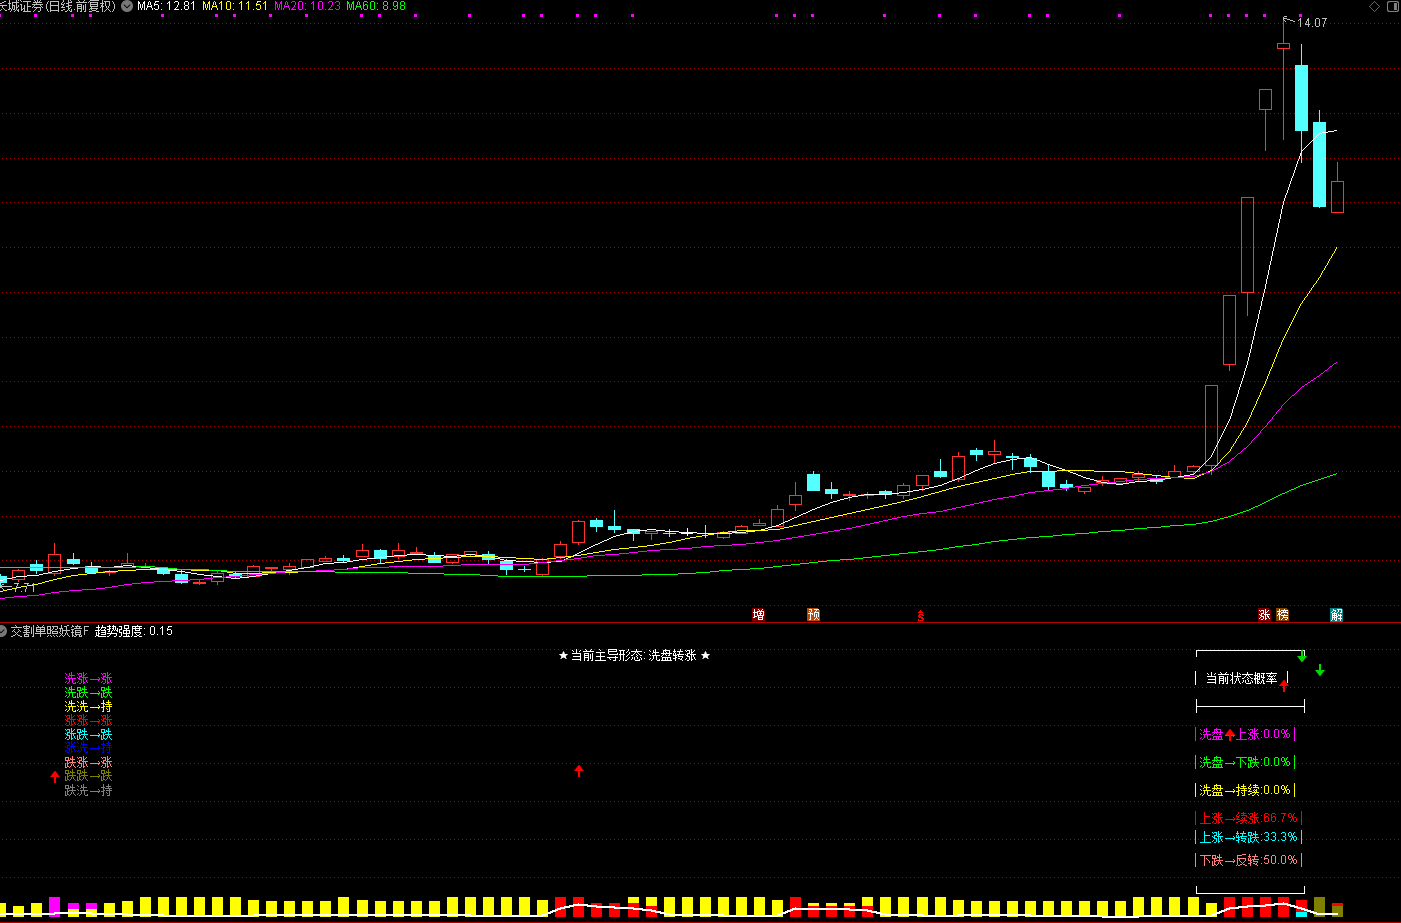Click the 榜 event marker icon
This screenshot has height=923, width=1401.
pos(1283,614)
